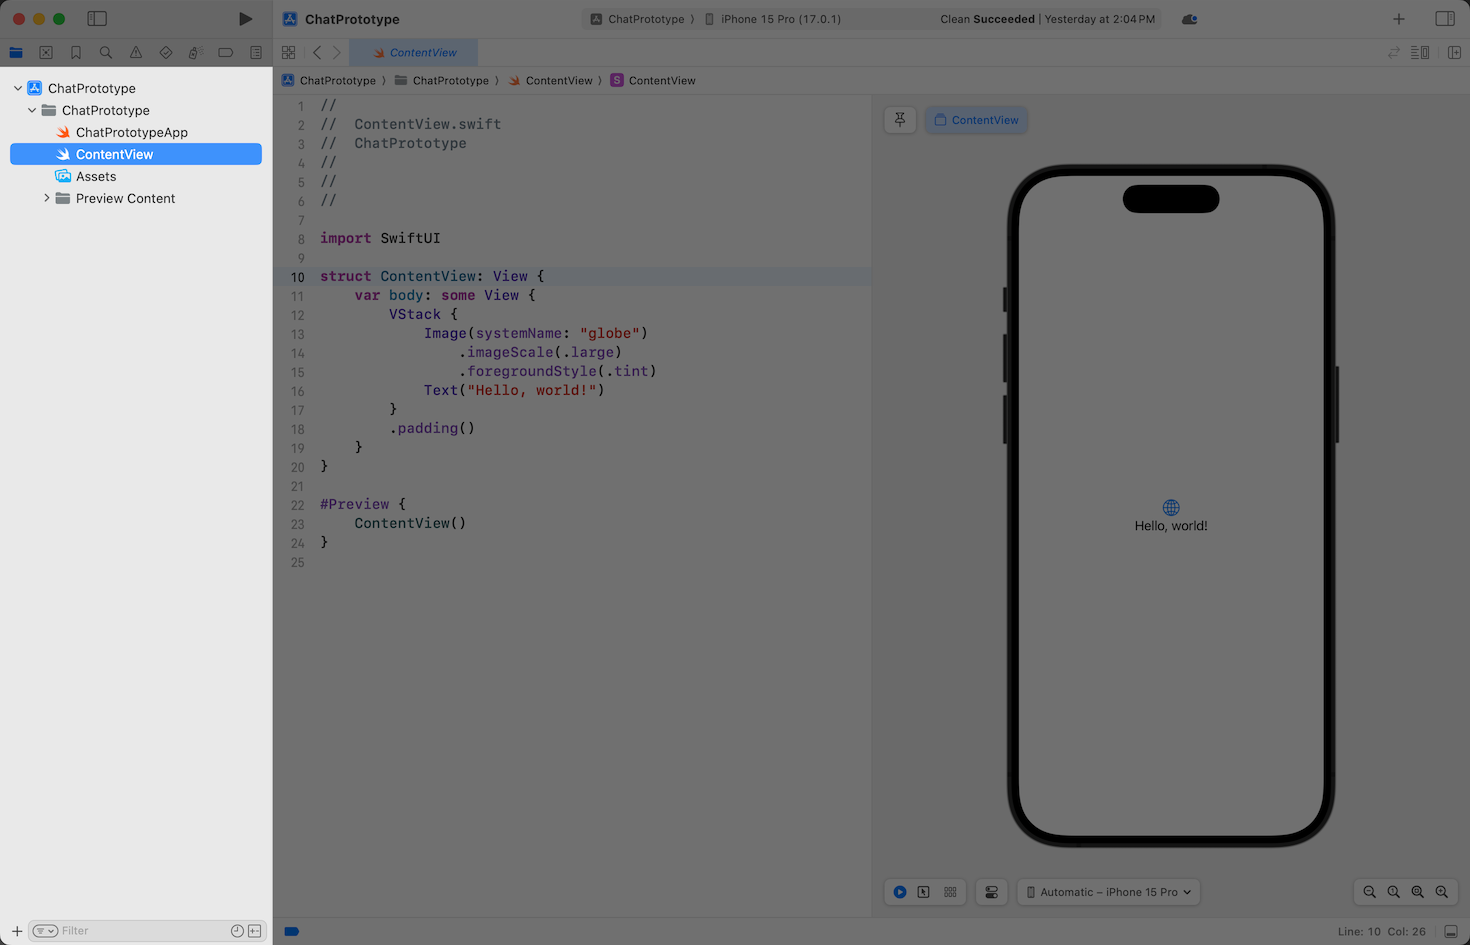Click the navigator Filter field
1470x945 pixels.
click(x=140, y=931)
